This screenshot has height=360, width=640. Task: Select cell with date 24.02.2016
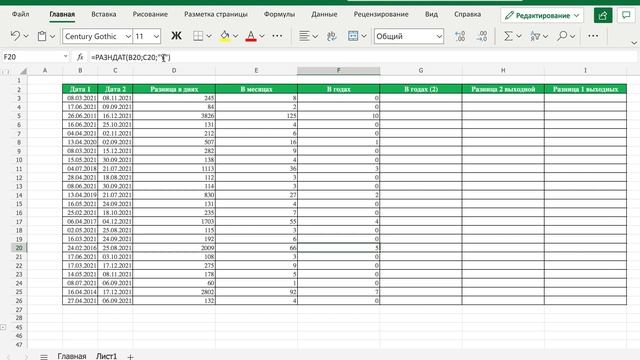coord(80,248)
